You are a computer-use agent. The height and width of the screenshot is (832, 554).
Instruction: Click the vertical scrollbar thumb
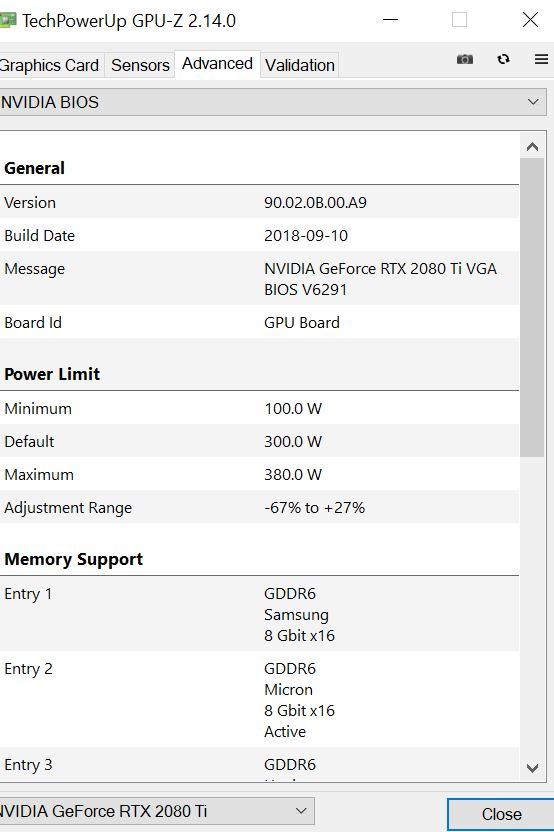click(x=532, y=308)
